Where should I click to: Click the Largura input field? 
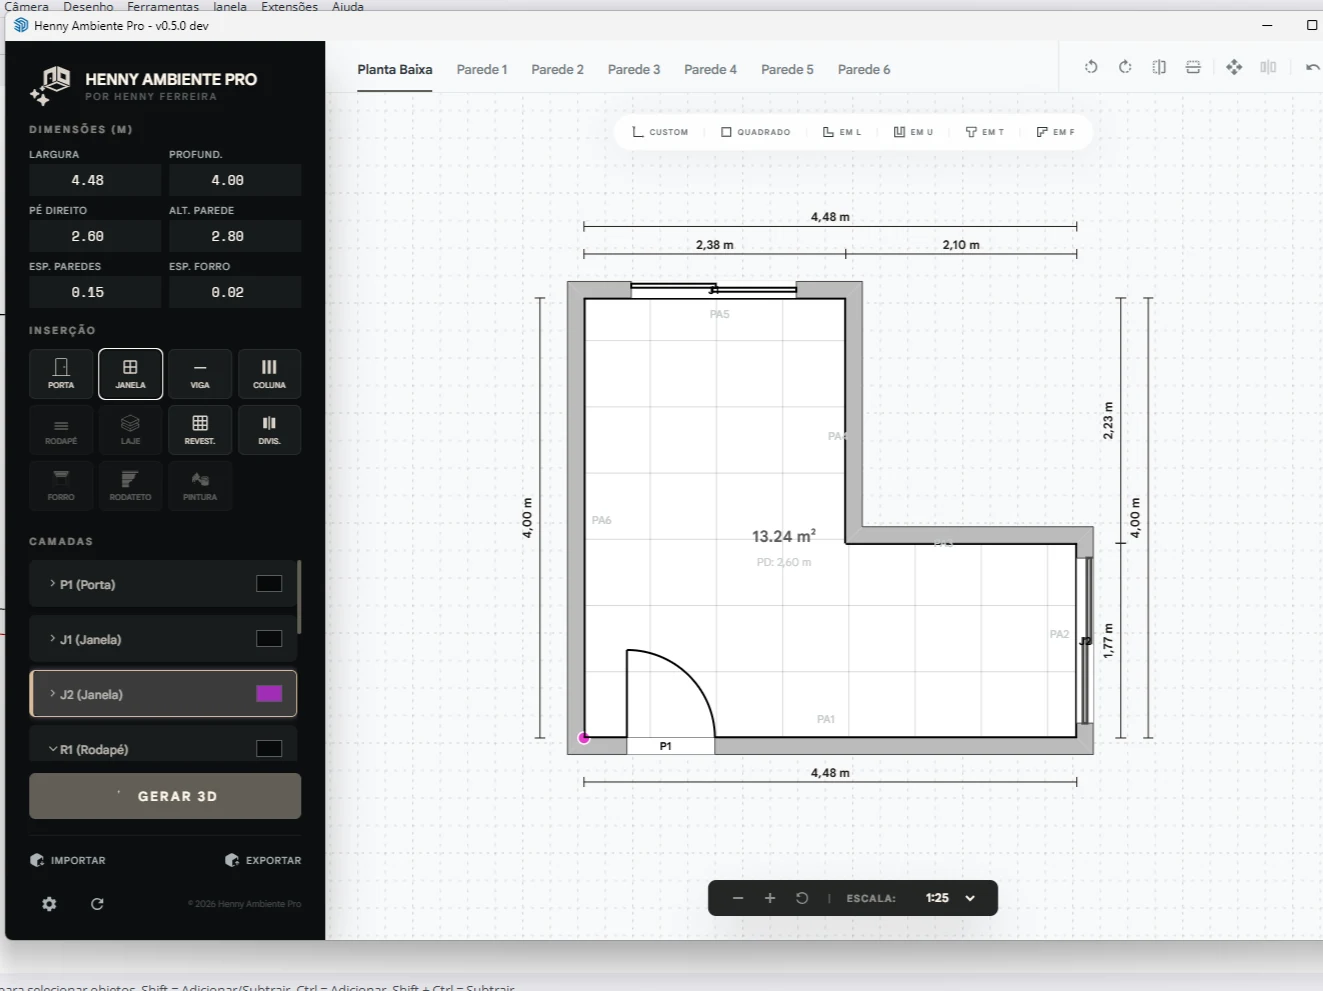[x=95, y=180]
